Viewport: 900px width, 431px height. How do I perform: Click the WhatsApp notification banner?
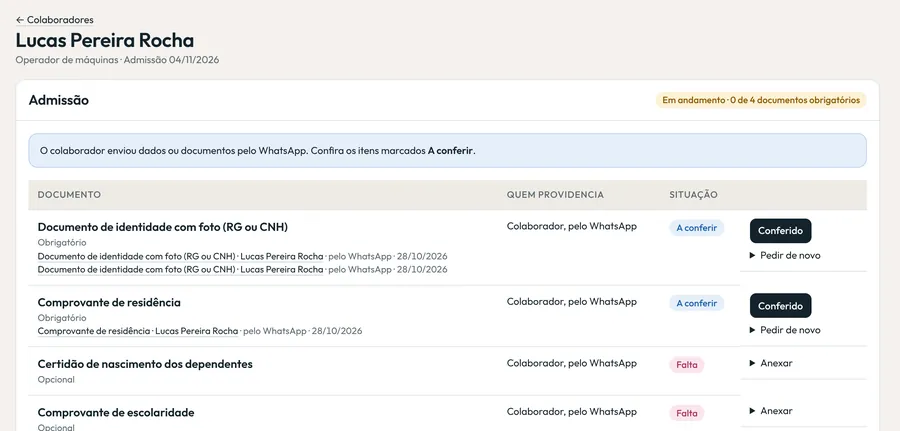pyautogui.click(x=448, y=151)
